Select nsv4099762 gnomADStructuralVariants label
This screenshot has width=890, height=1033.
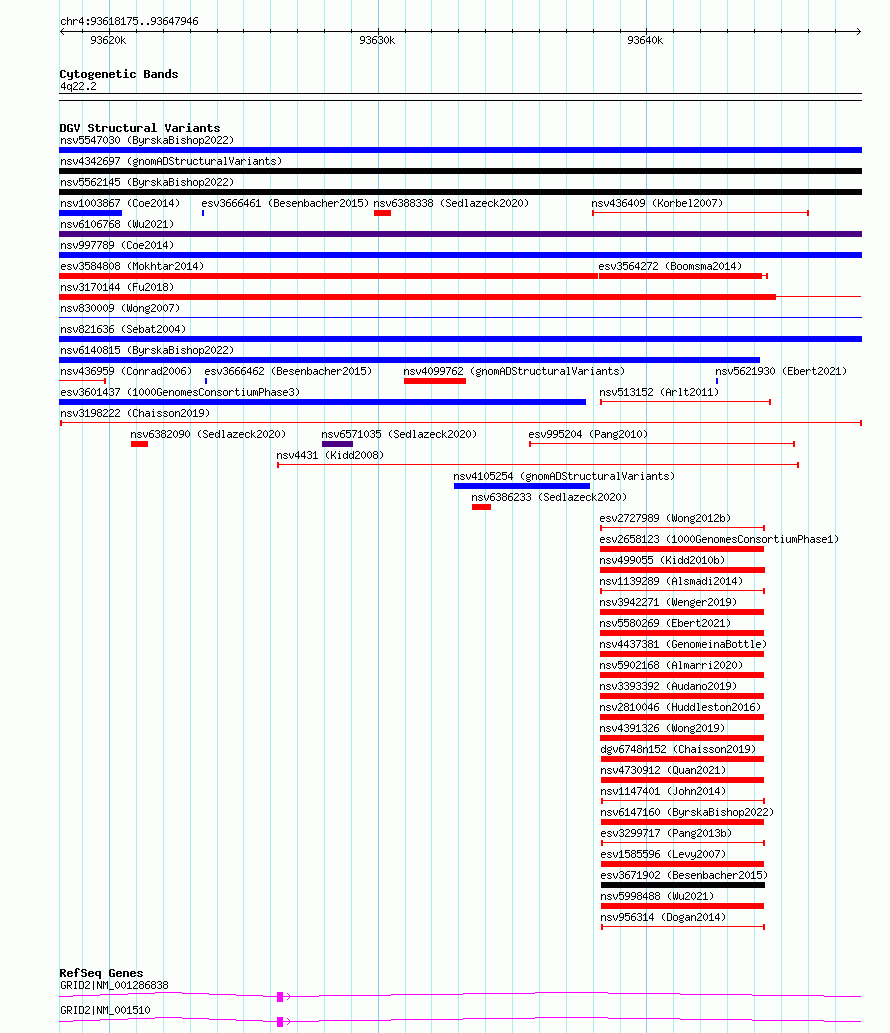pos(515,372)
